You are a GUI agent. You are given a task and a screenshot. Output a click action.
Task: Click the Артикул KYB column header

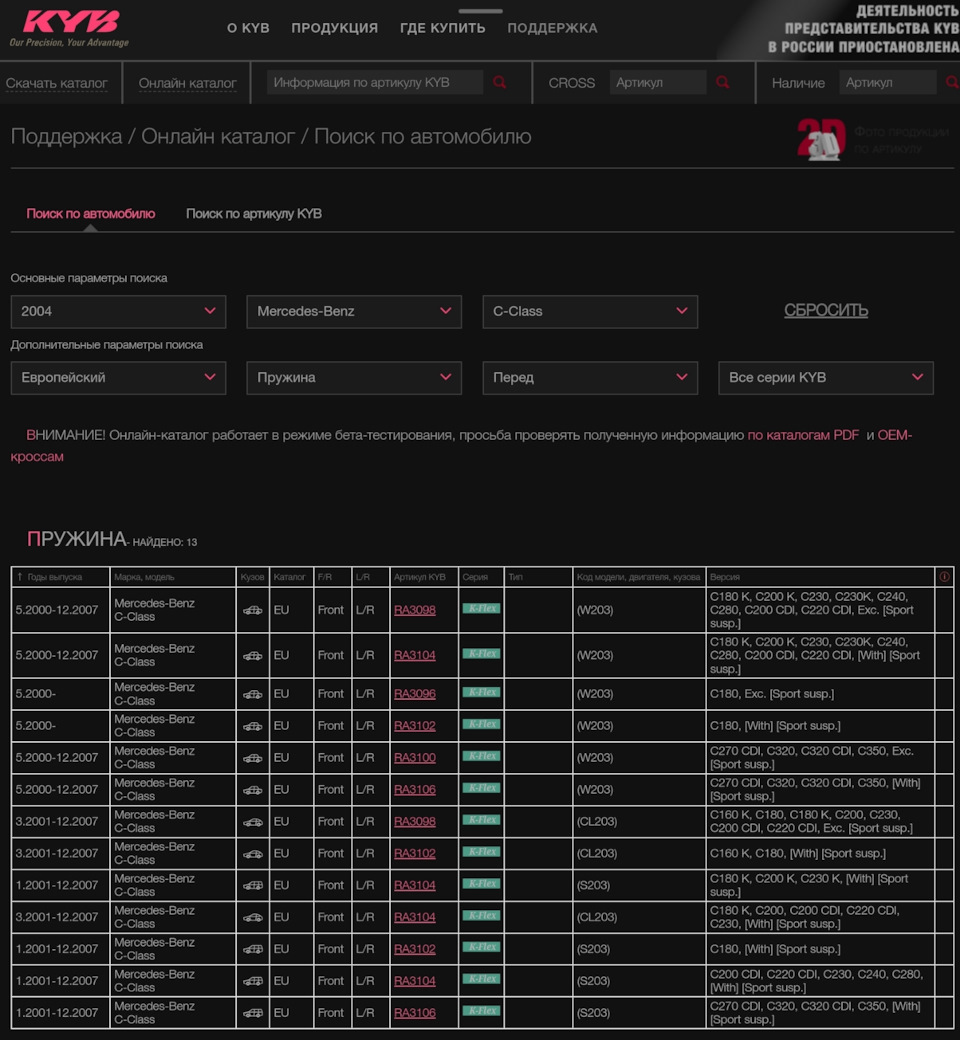(419, 577)
